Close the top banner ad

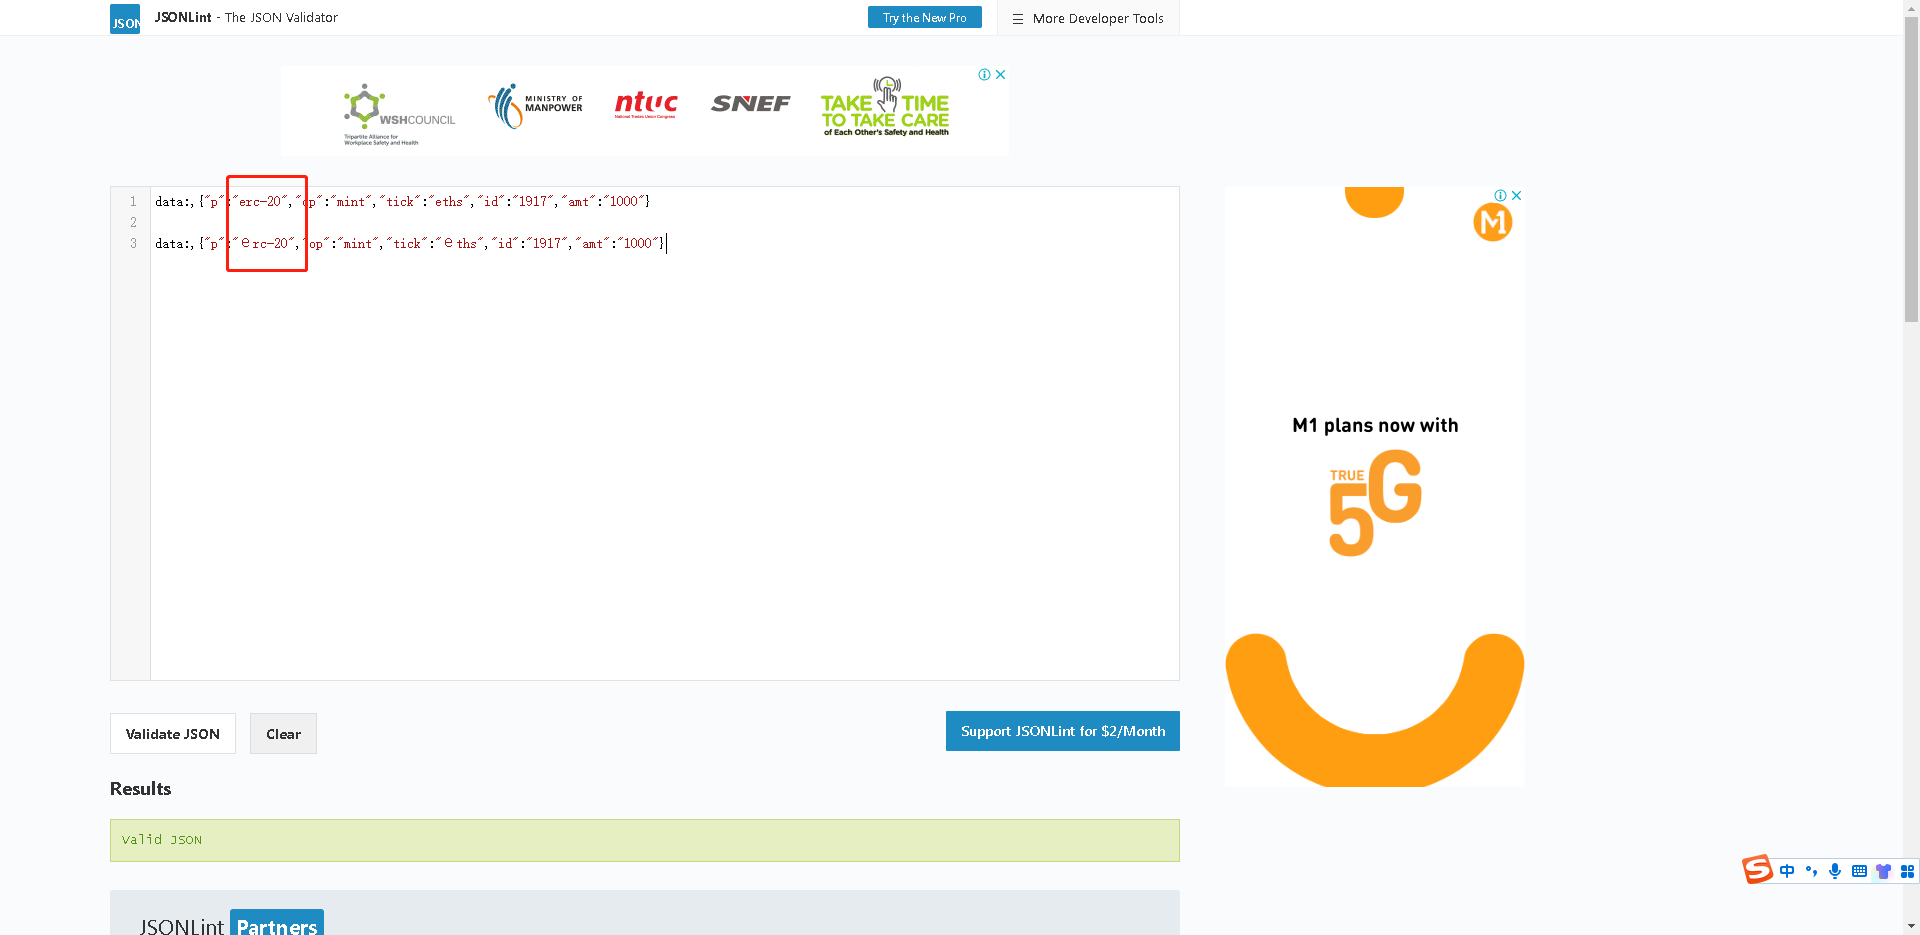coord(1000,75)
